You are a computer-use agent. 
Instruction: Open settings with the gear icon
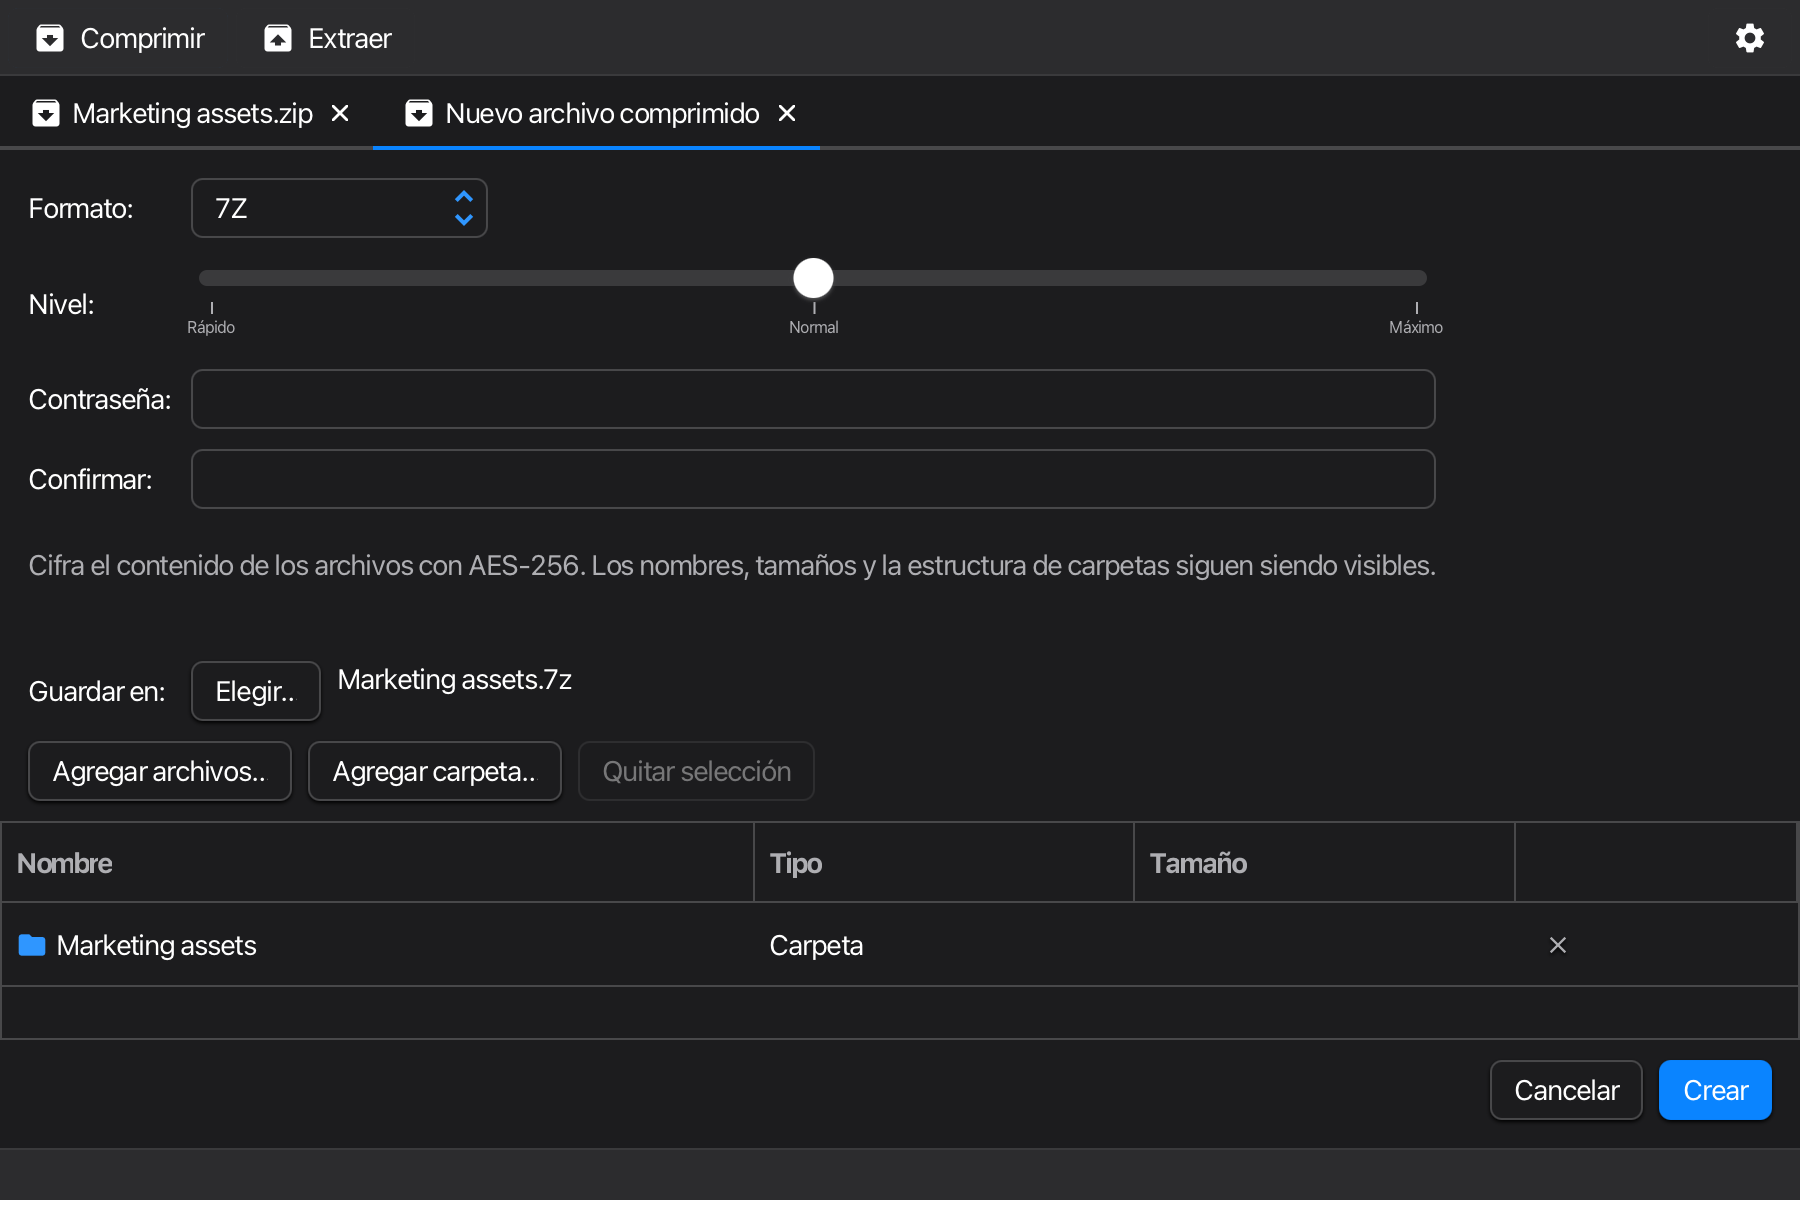[x=1750, y=38]
